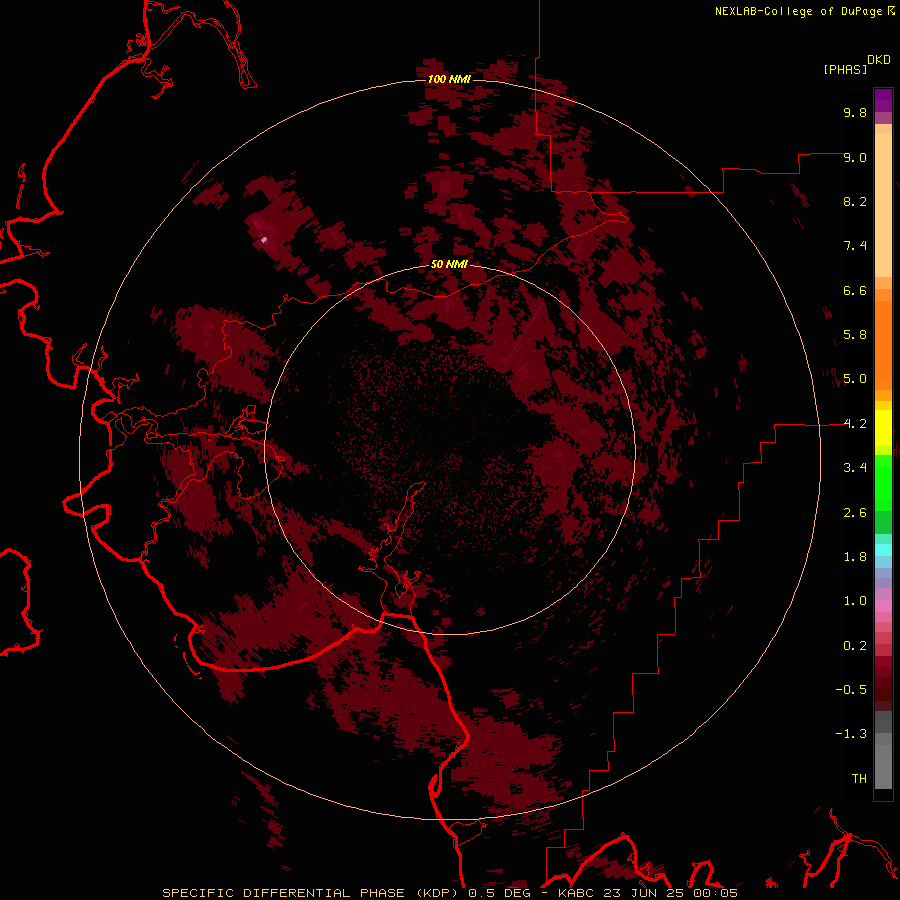Click the 9.8 scale value
The image size is (900, 900).
pyautogui.click(x=855, y=112)
